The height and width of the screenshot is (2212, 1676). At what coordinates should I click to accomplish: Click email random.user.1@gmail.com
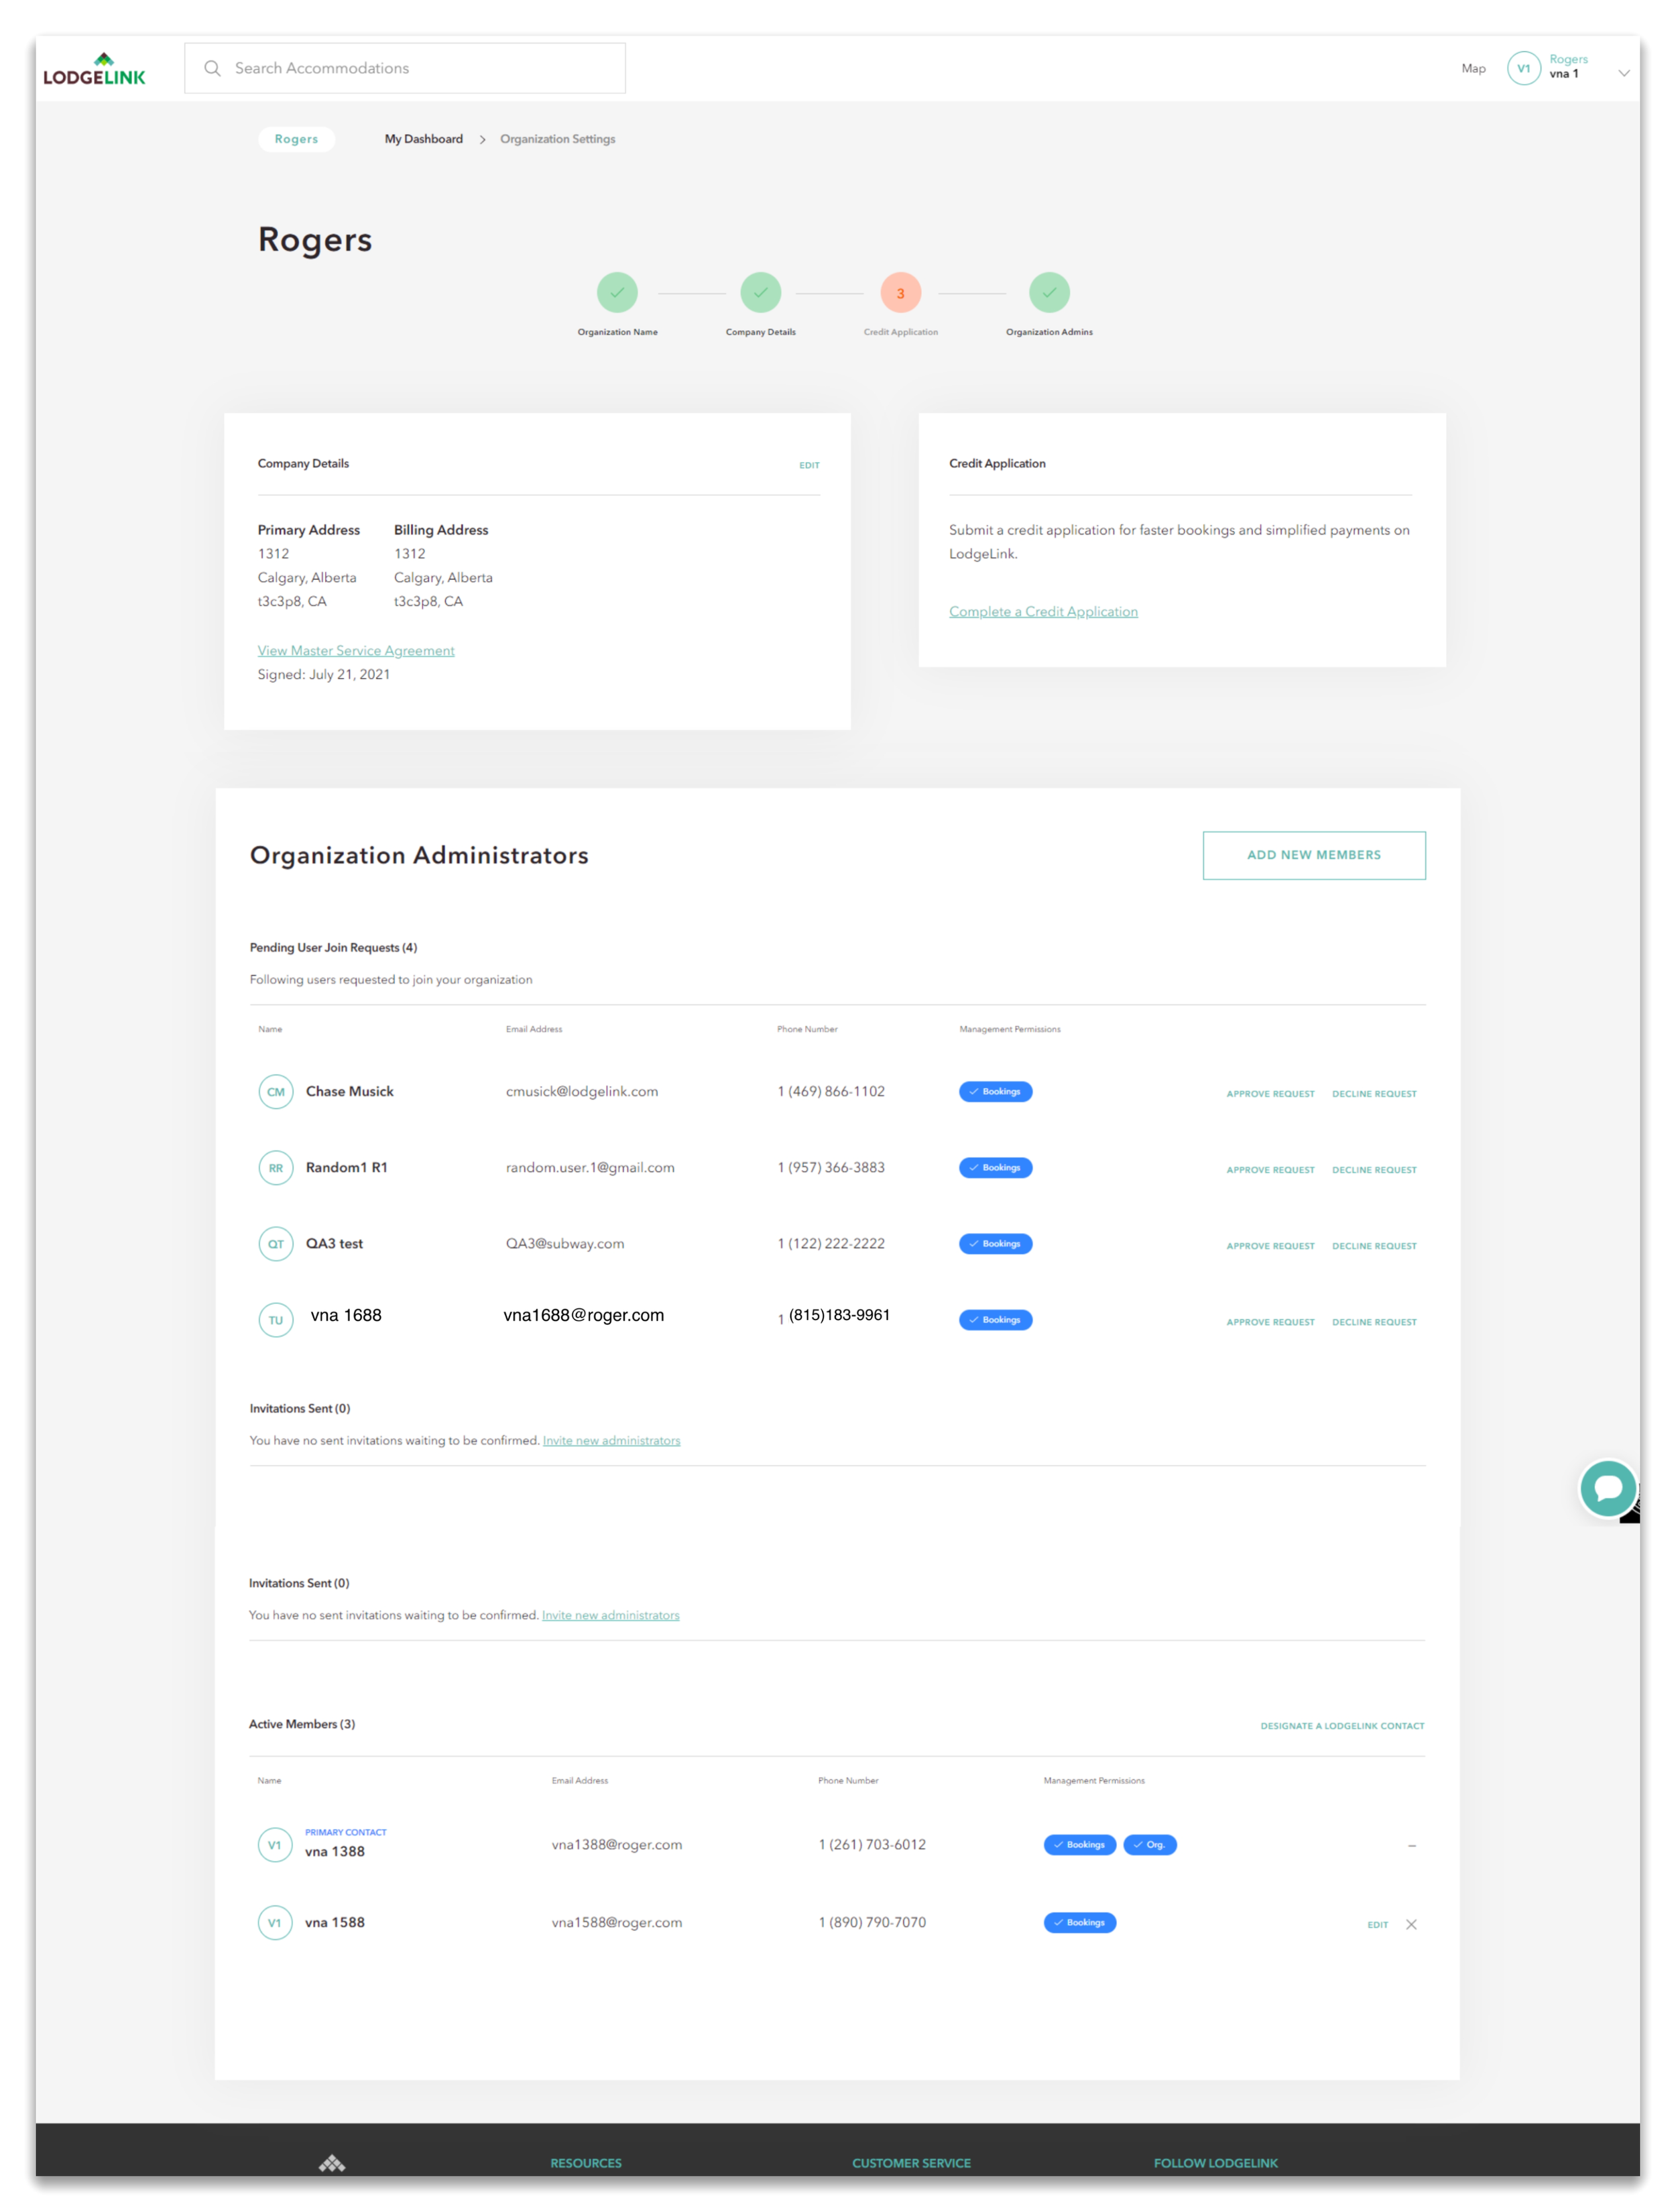[590, 1168]
